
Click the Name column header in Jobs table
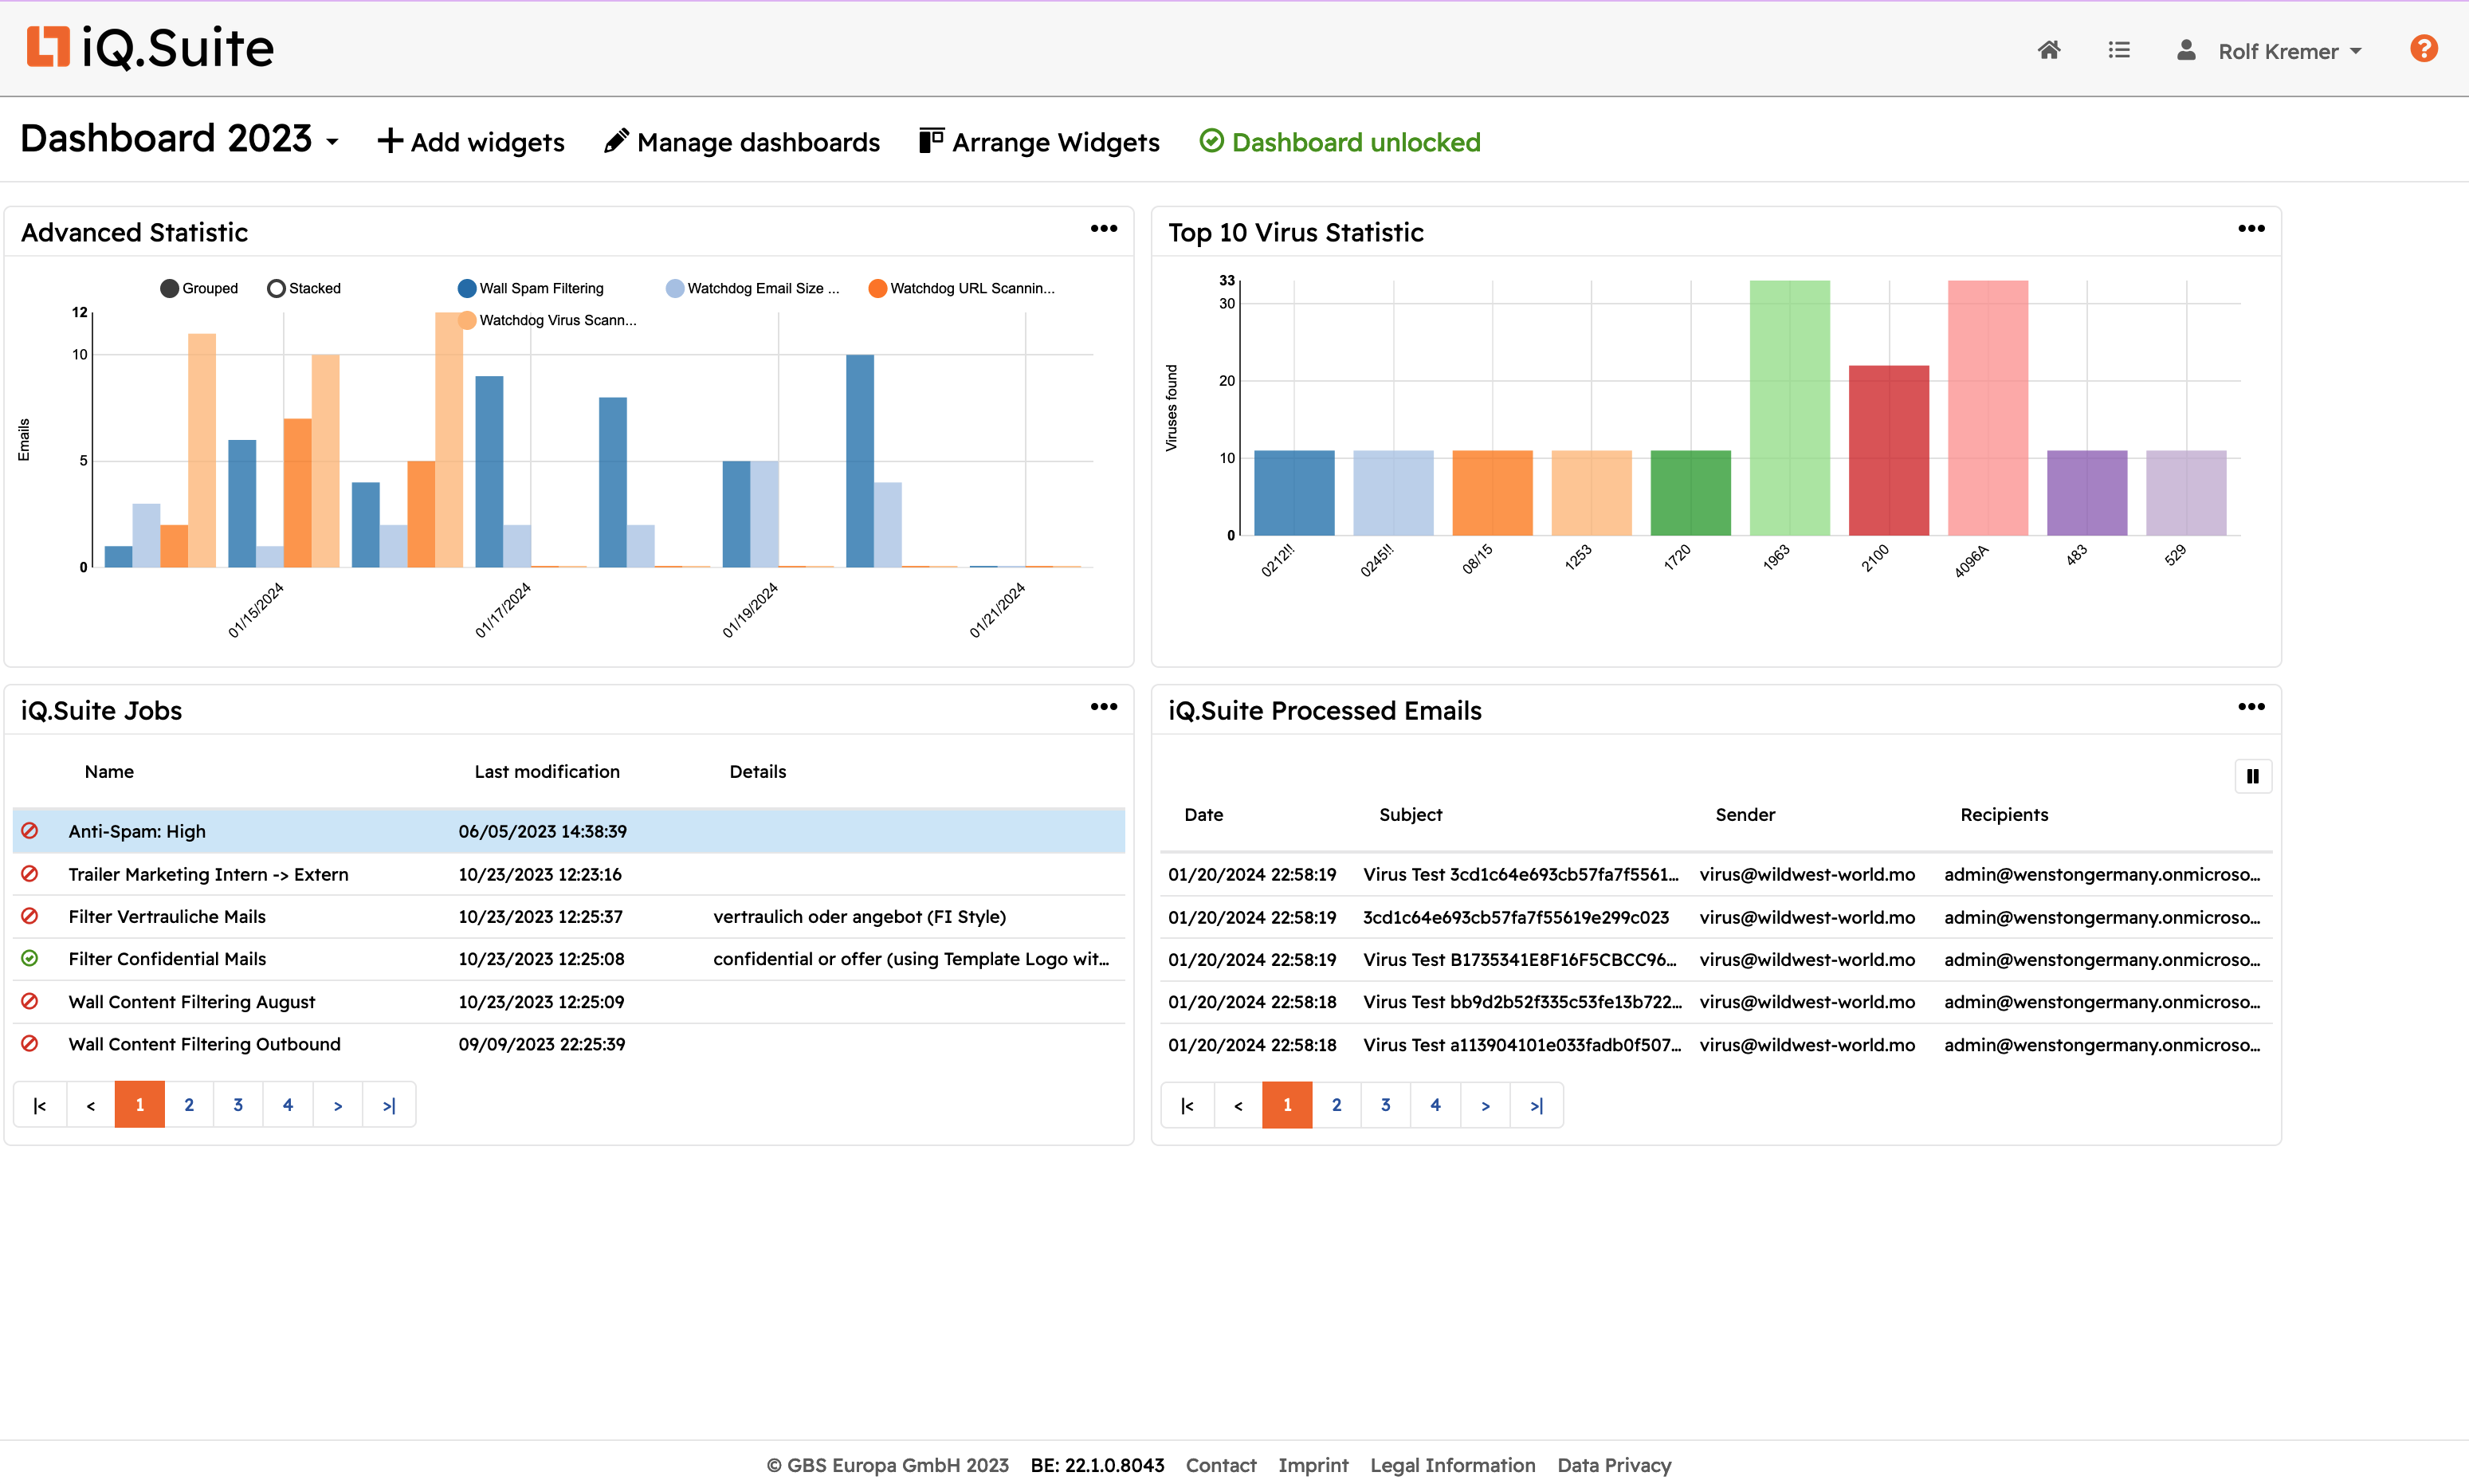tap(109, 772)
